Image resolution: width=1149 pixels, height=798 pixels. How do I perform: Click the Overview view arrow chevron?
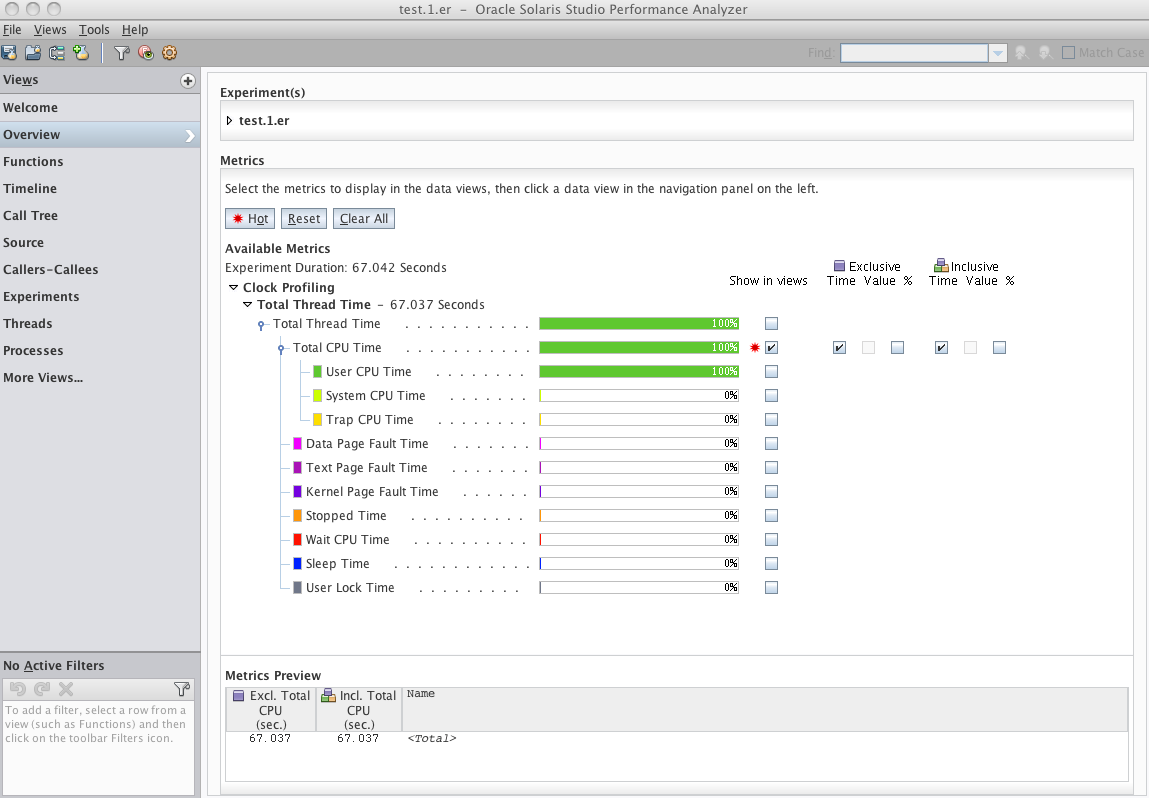[x=190, y=136]
